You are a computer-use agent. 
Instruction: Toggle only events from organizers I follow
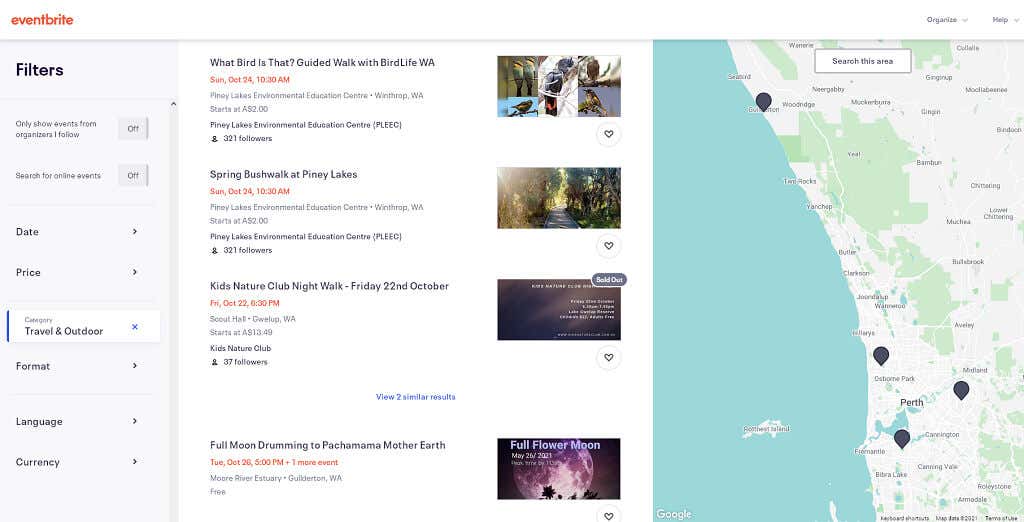tap(133, 128)
